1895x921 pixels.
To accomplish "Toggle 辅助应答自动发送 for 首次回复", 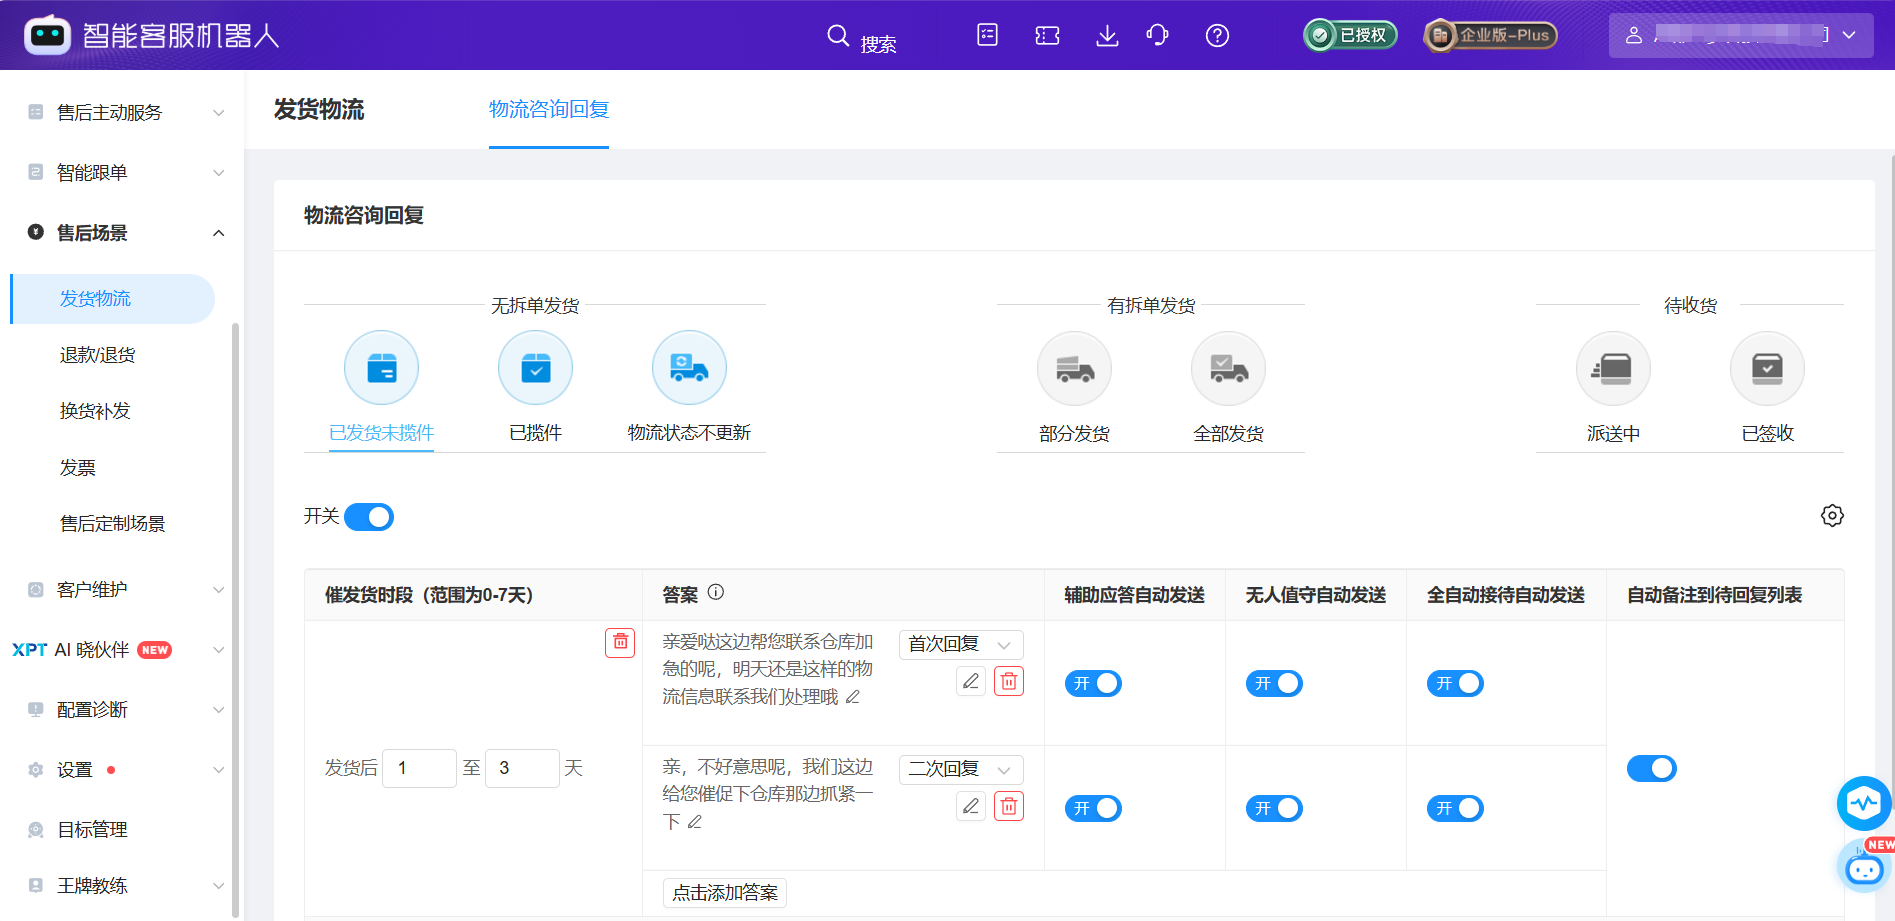I will tap(1093, 683).
